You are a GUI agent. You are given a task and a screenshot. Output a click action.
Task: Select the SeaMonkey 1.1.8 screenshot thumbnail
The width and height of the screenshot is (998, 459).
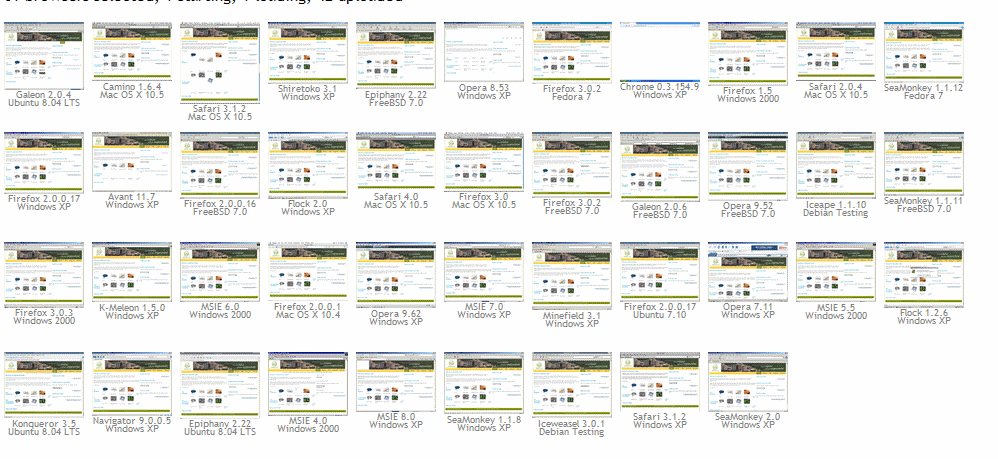(x=484, y=383)
